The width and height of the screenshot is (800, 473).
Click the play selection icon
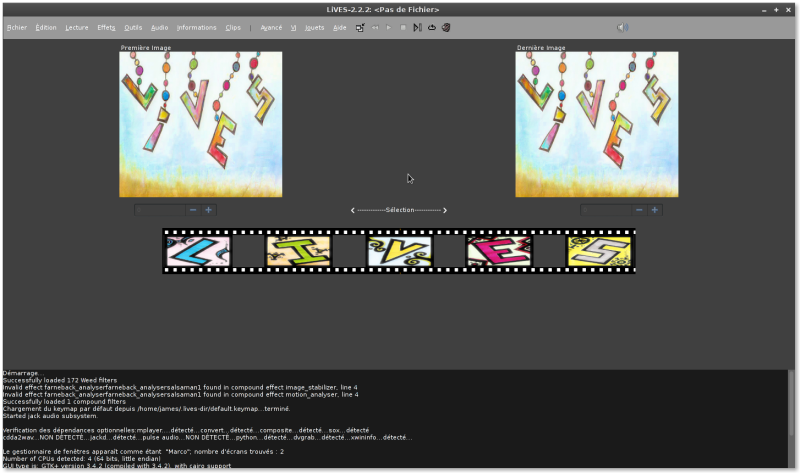(417, 28)
